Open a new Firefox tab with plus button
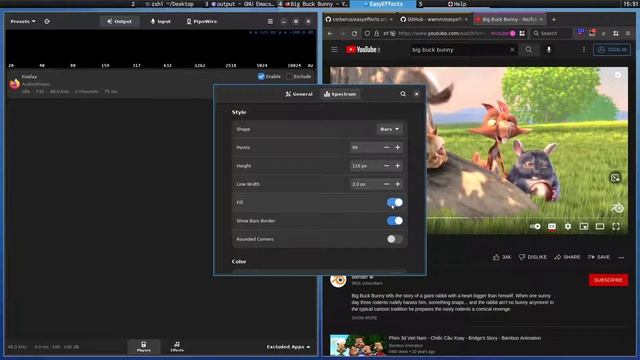The width and height of the screenshot is (640, 360). 554,19
